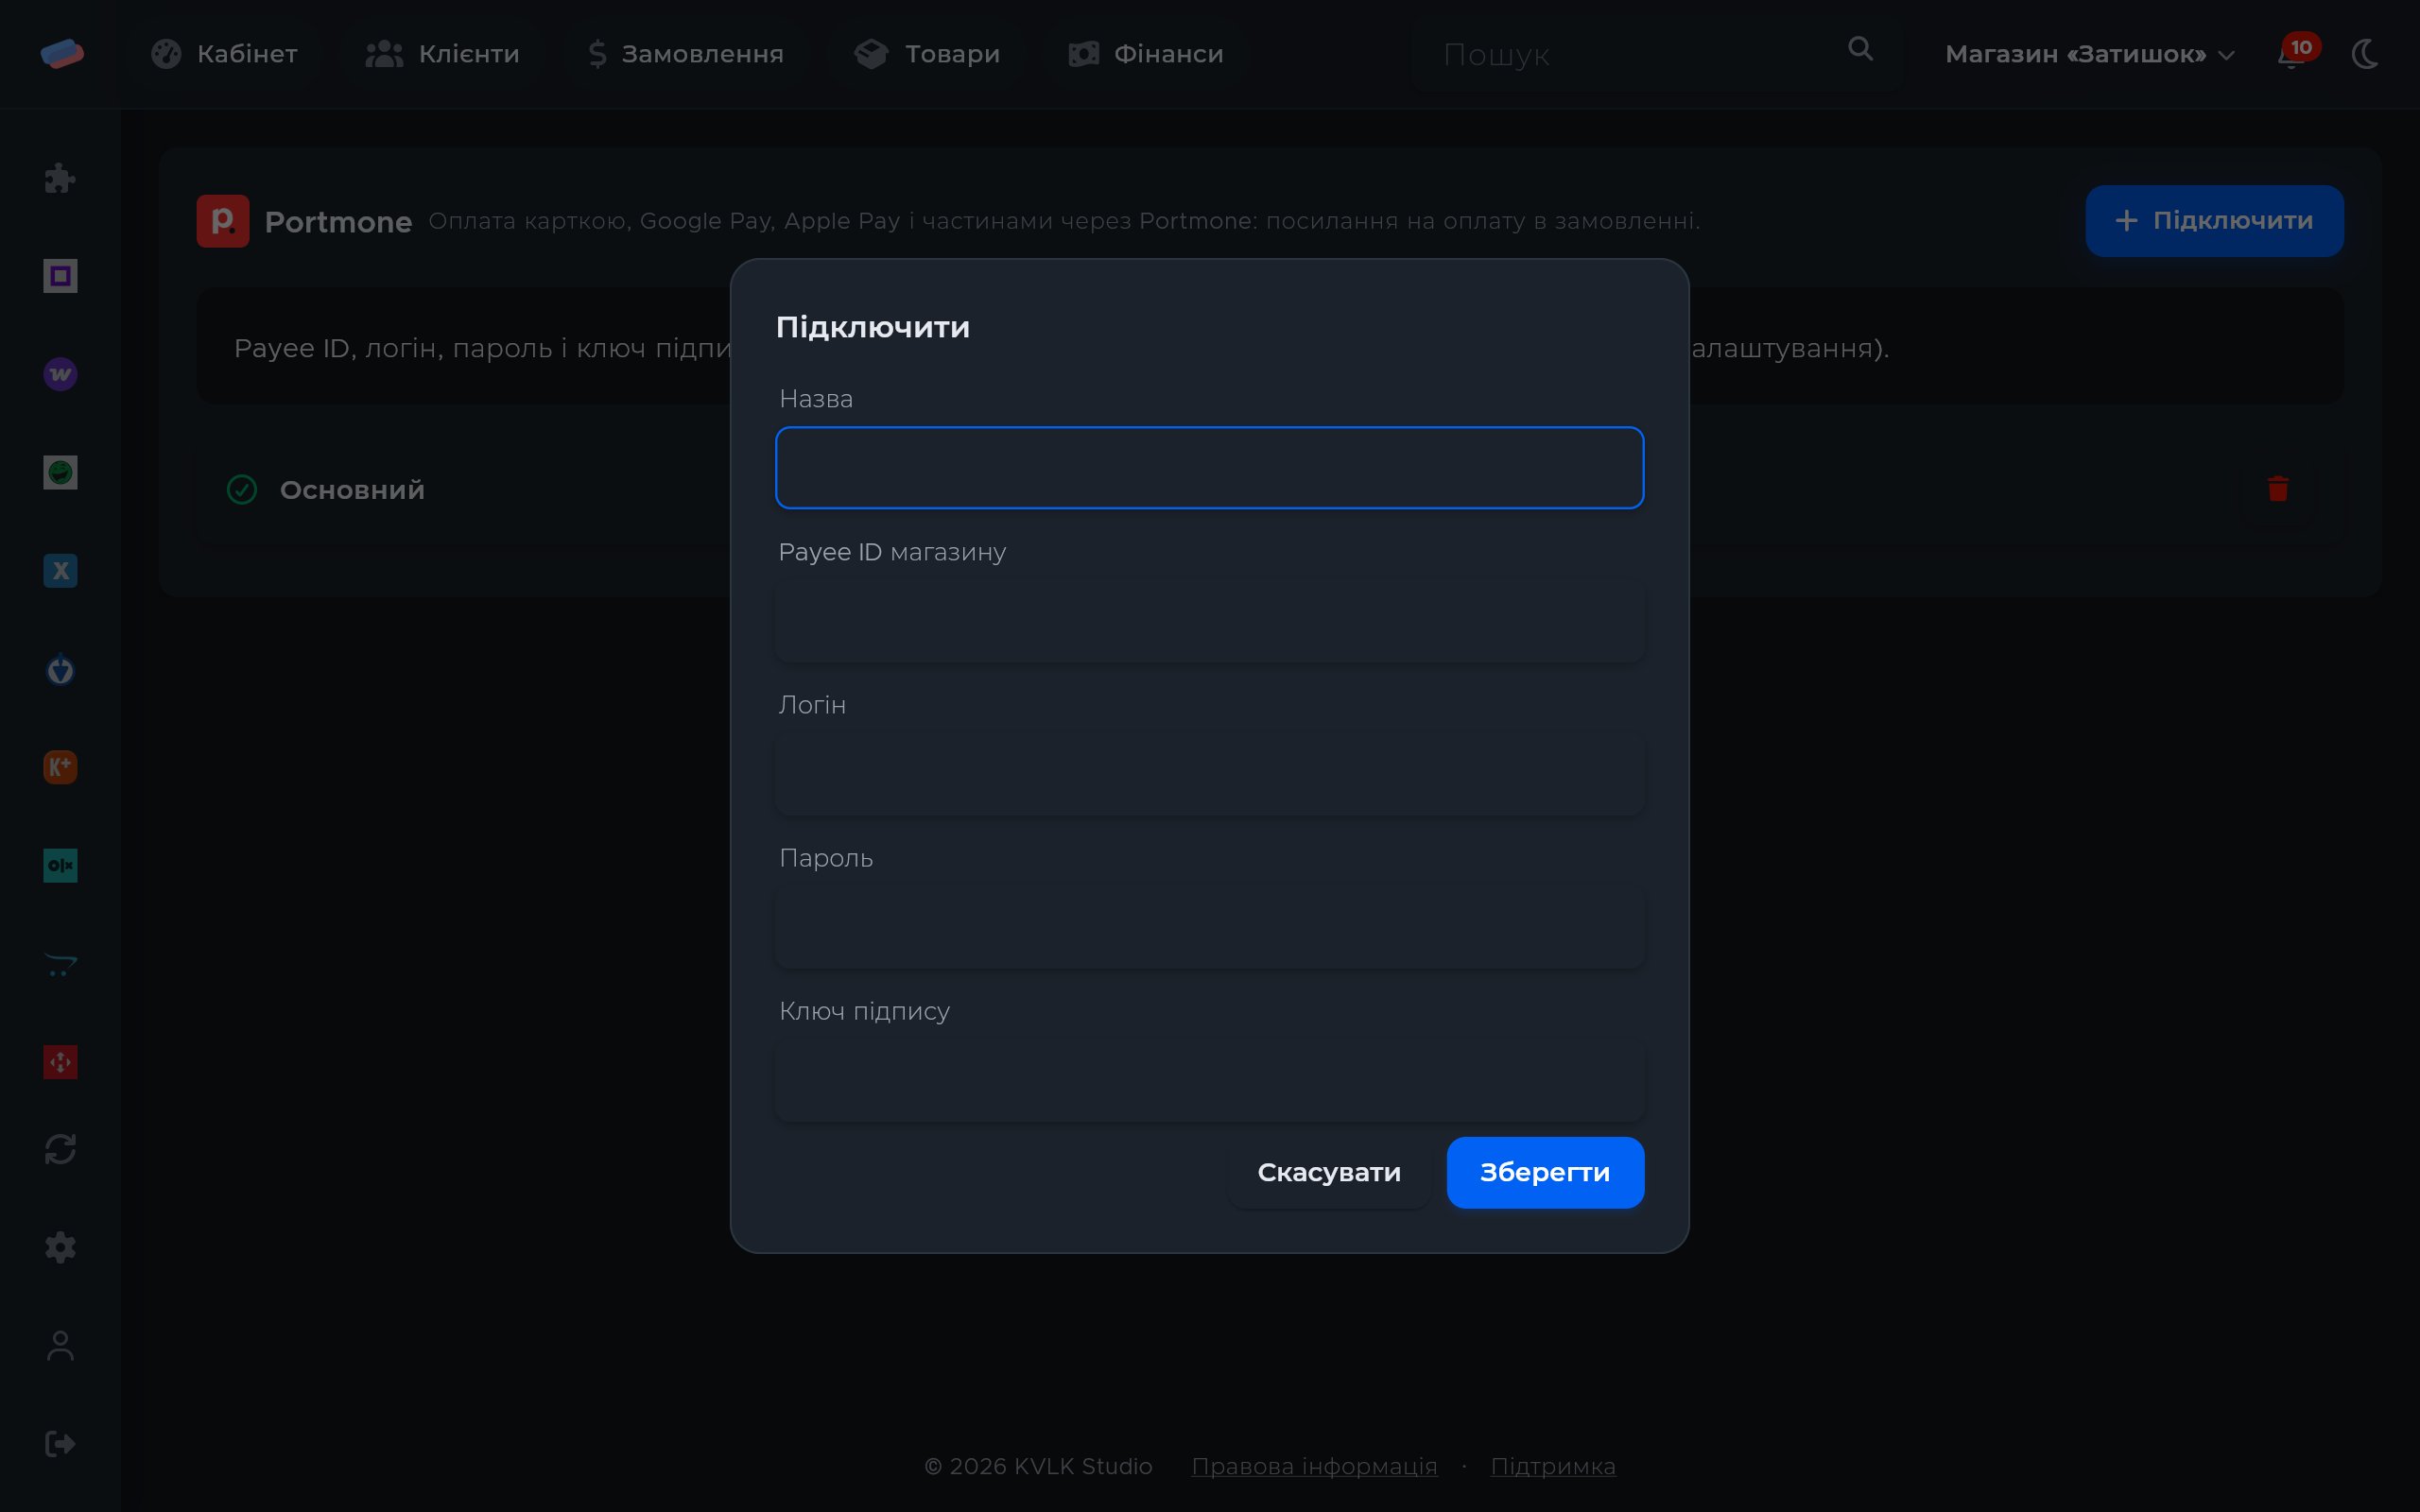Click the Portmone logo icon
This screenshot has width=2420, height=1512.
pyautogui.click(x=222, y=221)
